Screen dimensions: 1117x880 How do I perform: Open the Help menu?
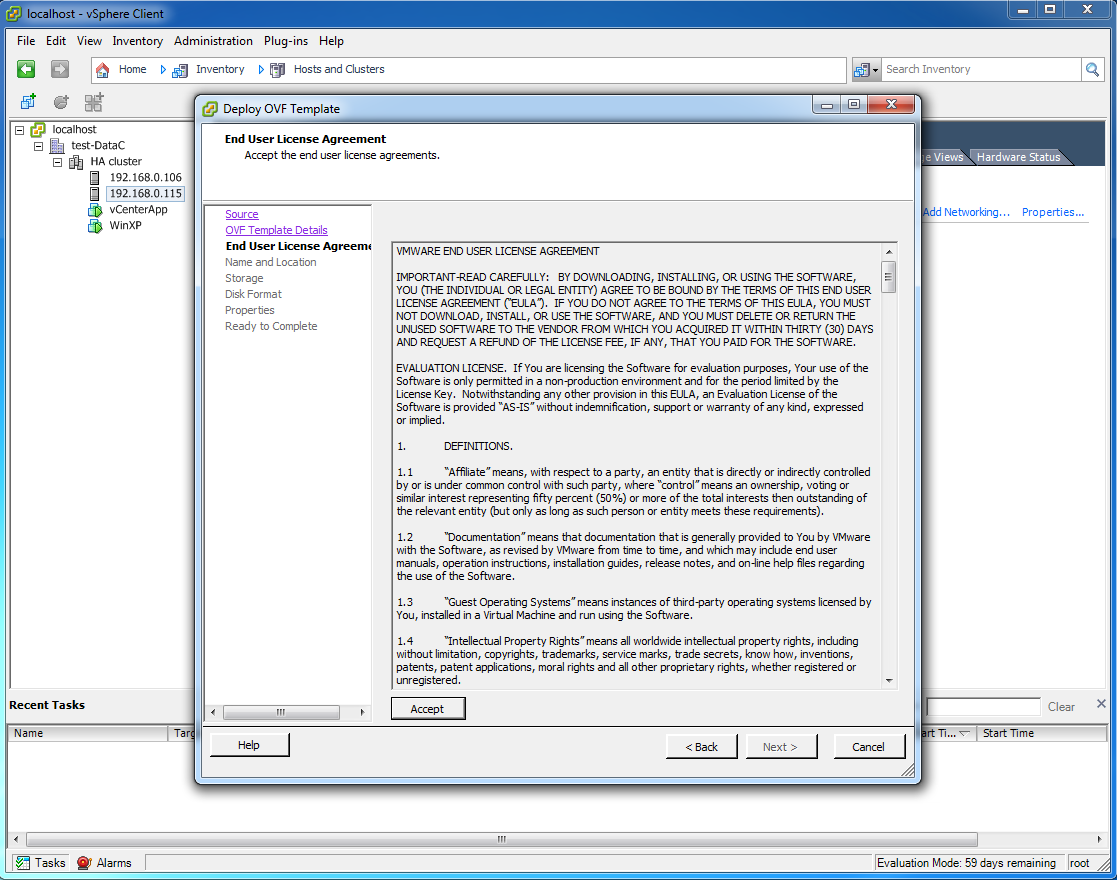331,41
